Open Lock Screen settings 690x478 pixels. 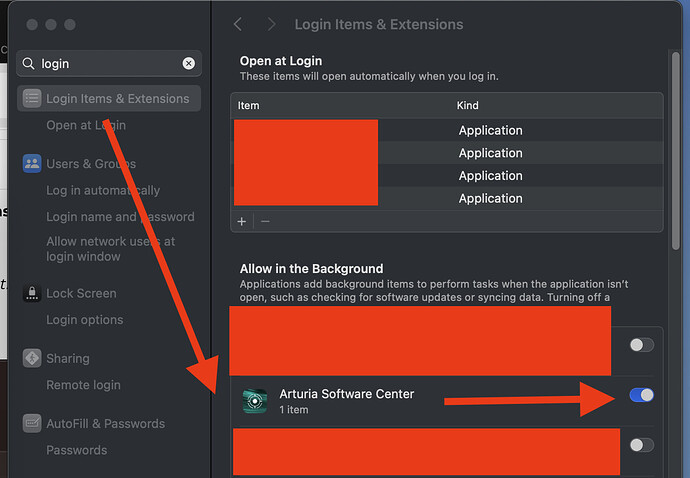pyautogui.click(x=81, y=293)
